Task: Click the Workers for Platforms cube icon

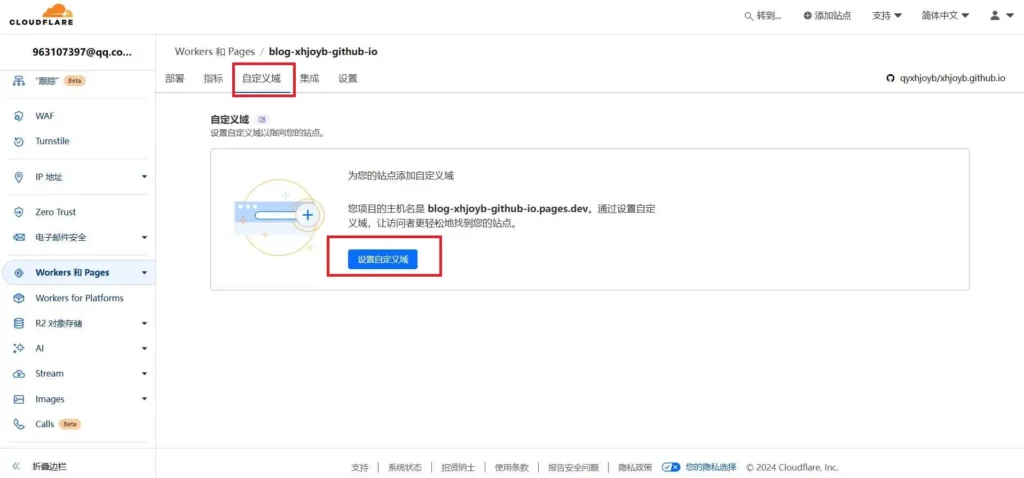Action: pos(18,298)
